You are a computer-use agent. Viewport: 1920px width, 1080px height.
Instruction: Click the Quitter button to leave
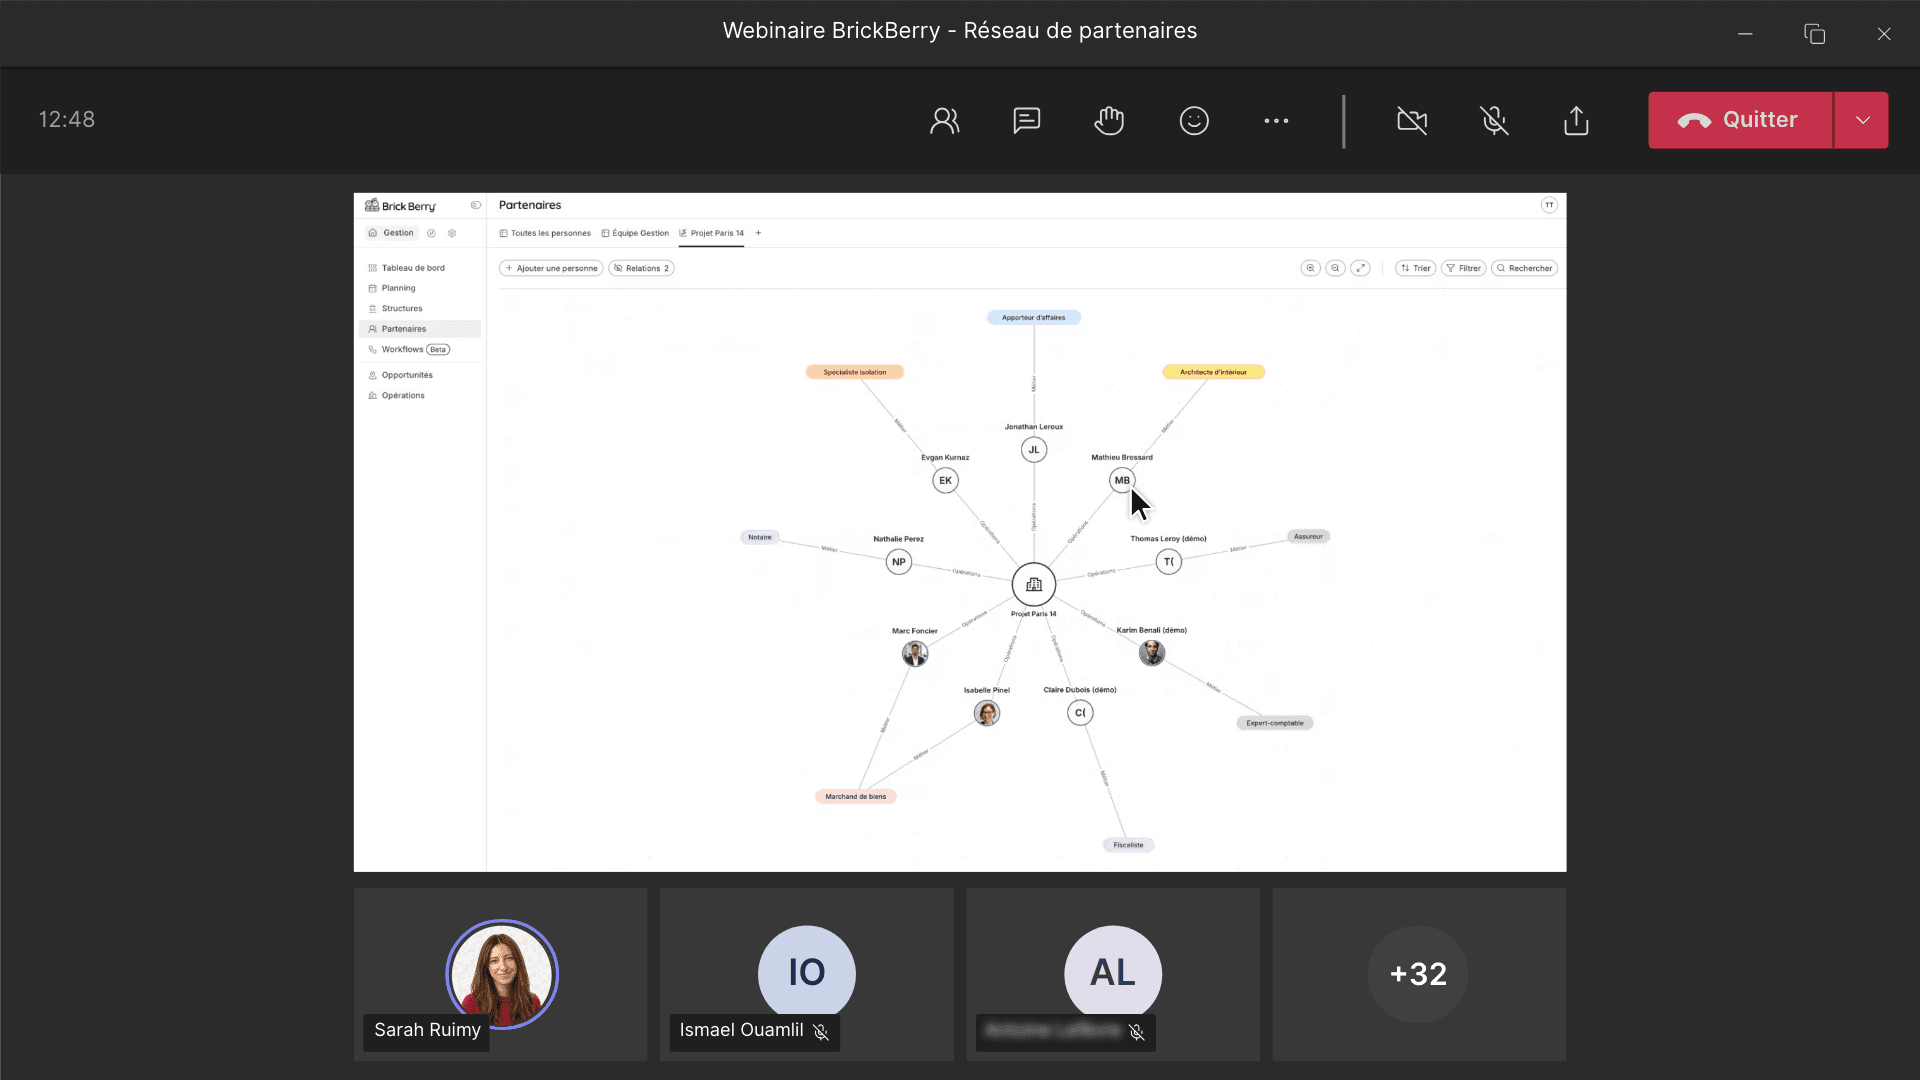pyautogui.click(x=1740, y=120)
